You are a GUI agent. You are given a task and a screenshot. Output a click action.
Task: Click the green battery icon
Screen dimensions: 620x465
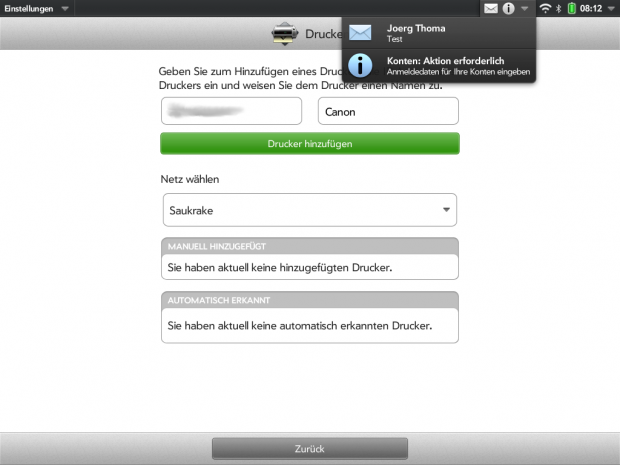(x=571, y=8)
